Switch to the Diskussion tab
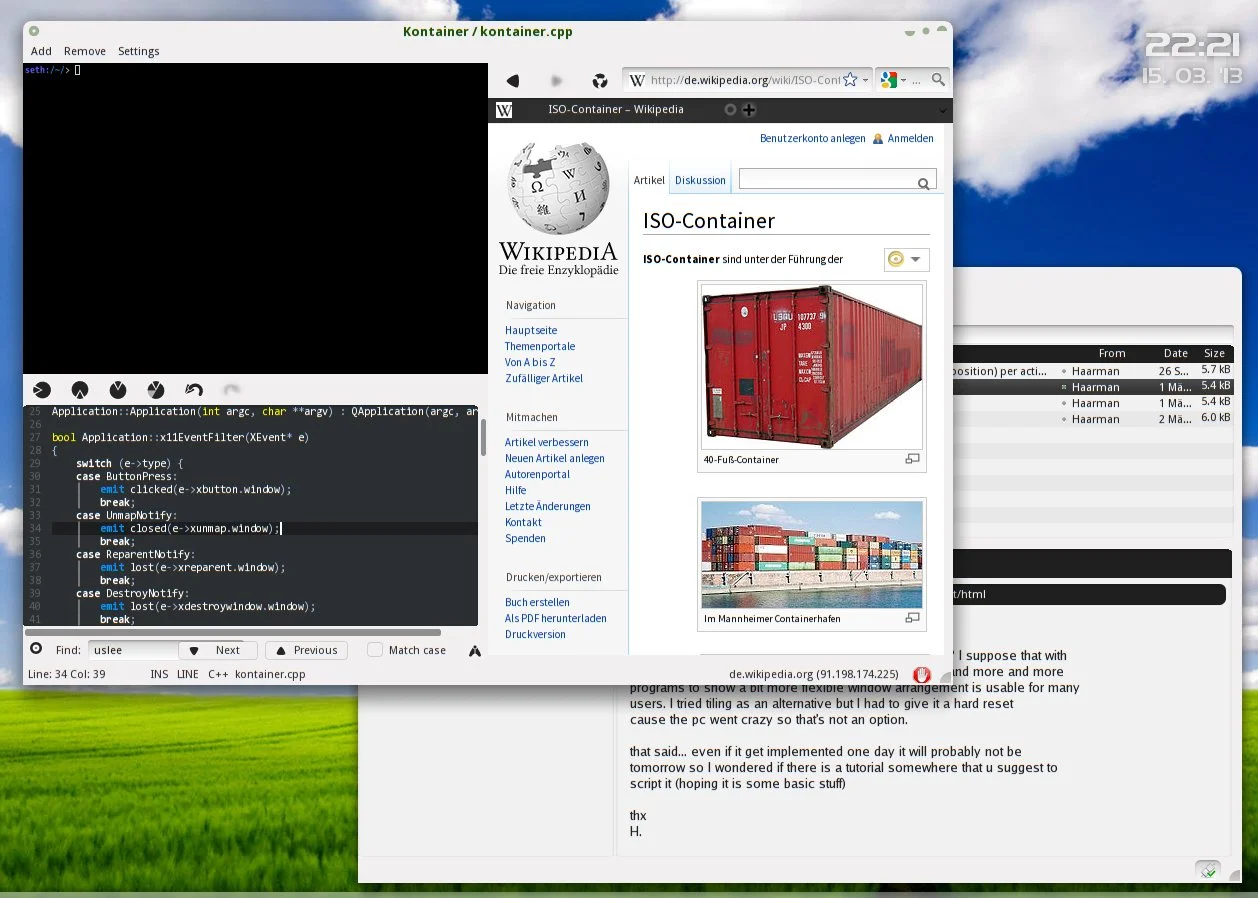1258x898 pixels. (x=700, y=180)
